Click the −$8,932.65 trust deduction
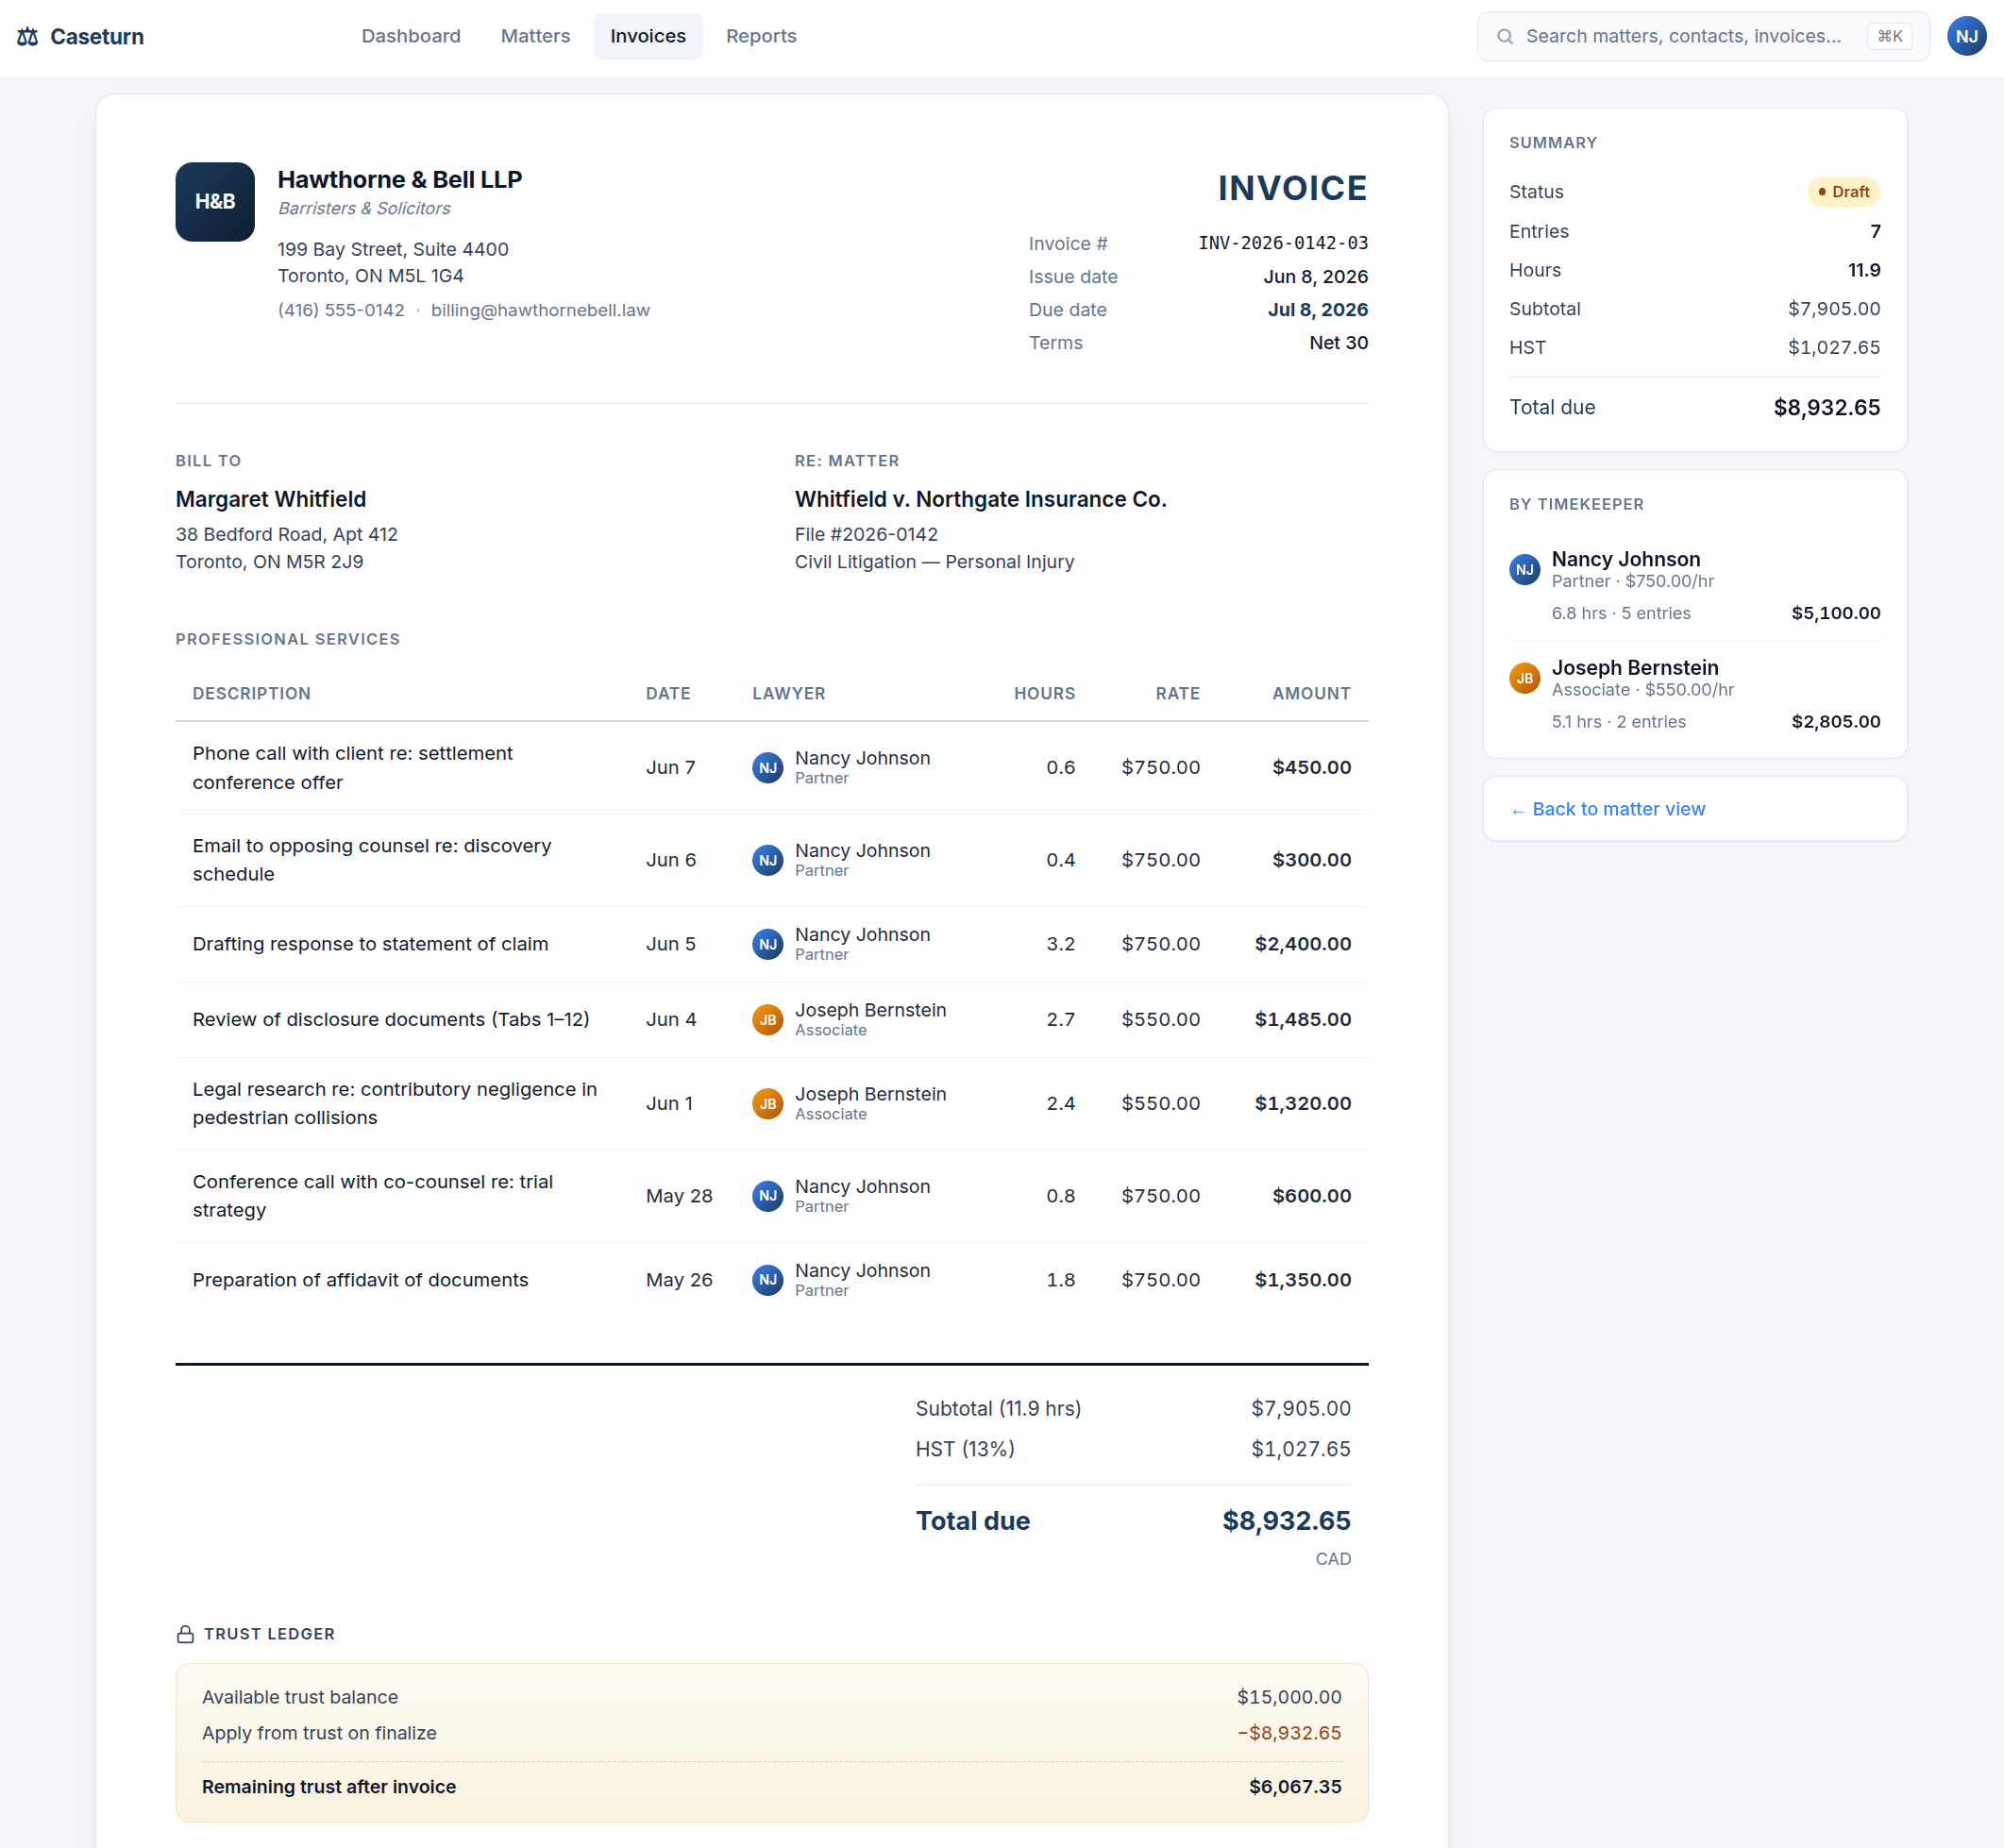Image resolution: width=2004 pixels, height=1848 pixels. (1289, 1733)
